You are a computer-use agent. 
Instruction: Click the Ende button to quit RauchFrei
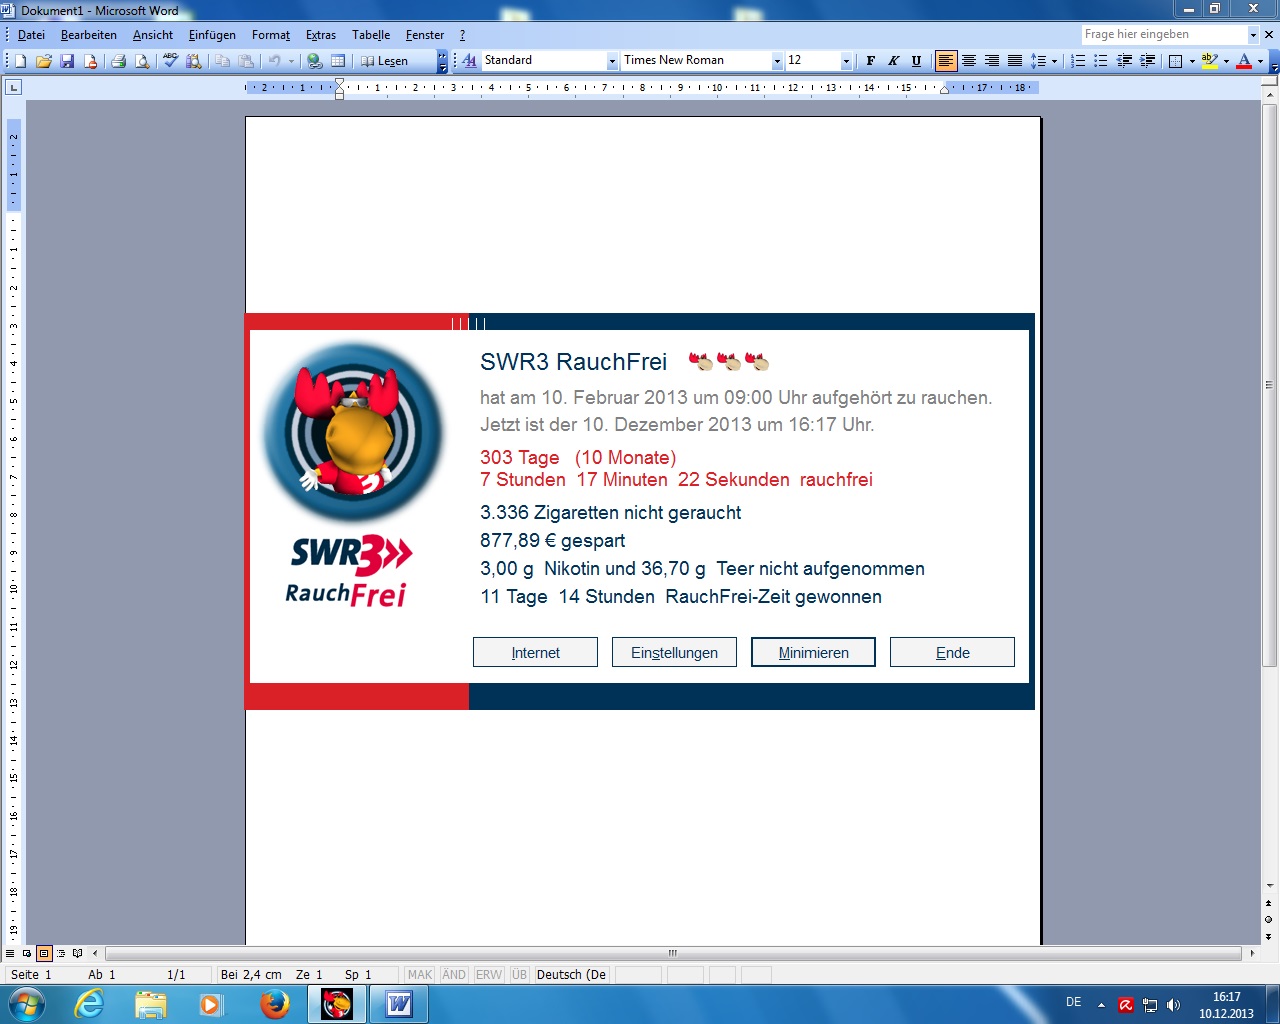(x=952, y=652)
